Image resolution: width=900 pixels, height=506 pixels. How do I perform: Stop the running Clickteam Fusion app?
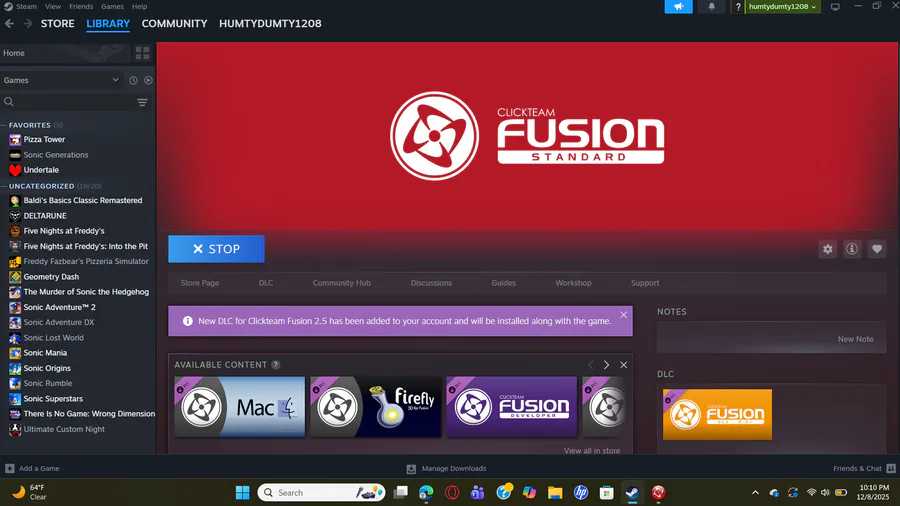(216, 249)
